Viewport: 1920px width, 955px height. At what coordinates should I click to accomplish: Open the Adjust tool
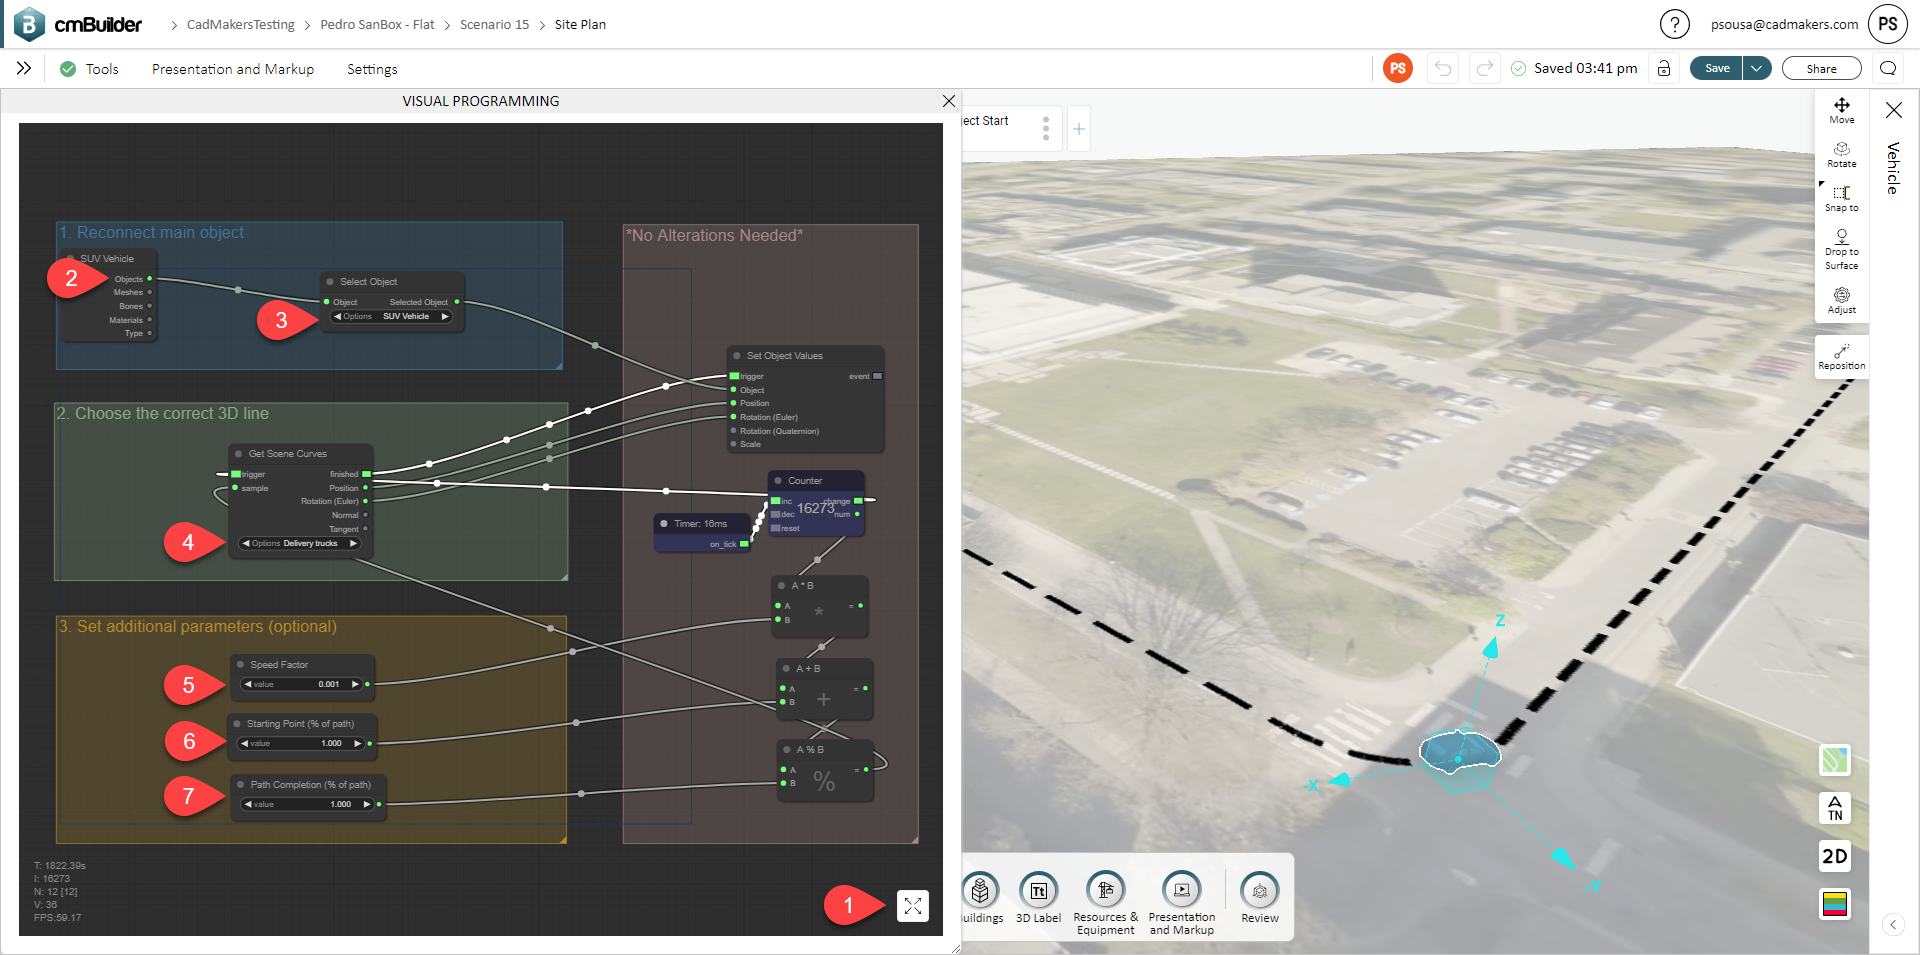1841,300
